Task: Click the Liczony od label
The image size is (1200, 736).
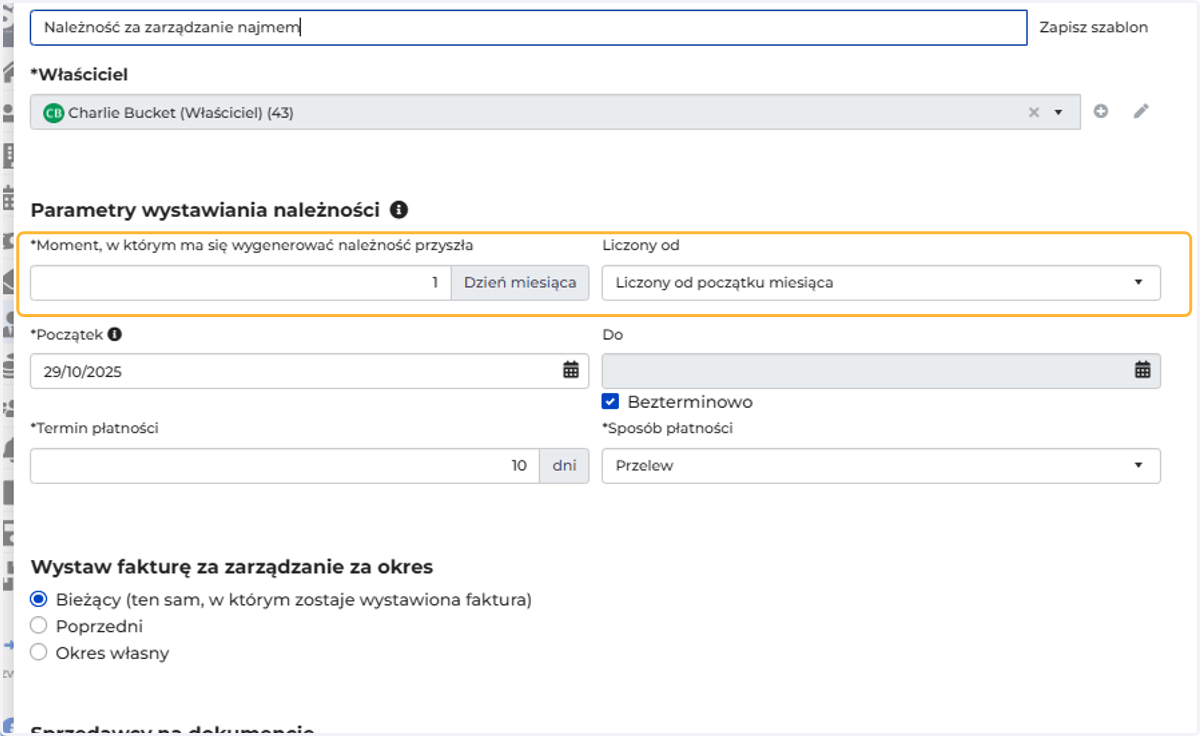Action: [x=640, y=245]
